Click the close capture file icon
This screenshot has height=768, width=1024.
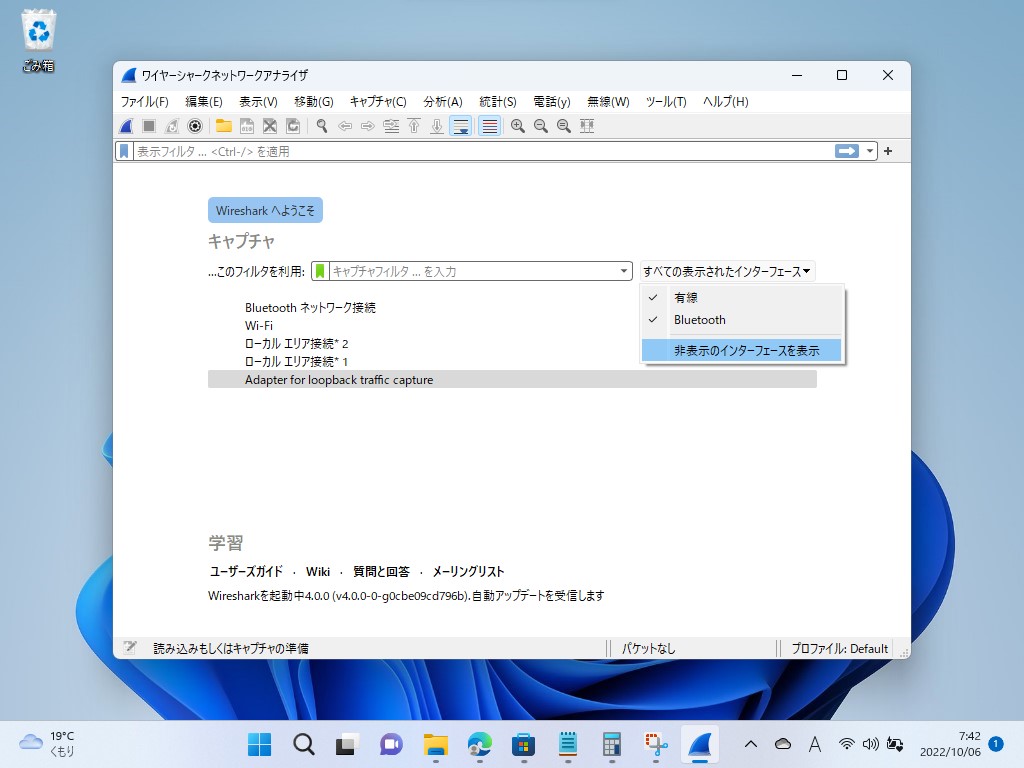tap(270, 126)
